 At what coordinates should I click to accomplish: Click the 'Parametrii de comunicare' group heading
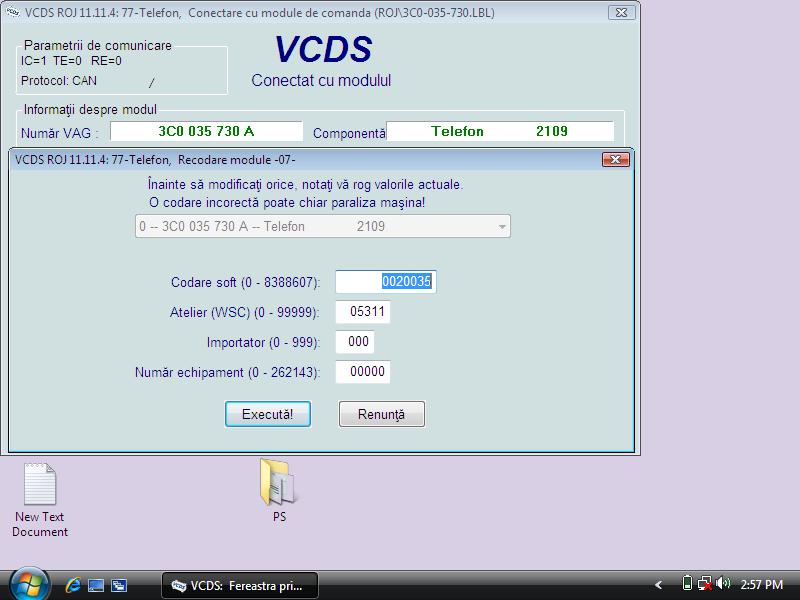point(97,45)
